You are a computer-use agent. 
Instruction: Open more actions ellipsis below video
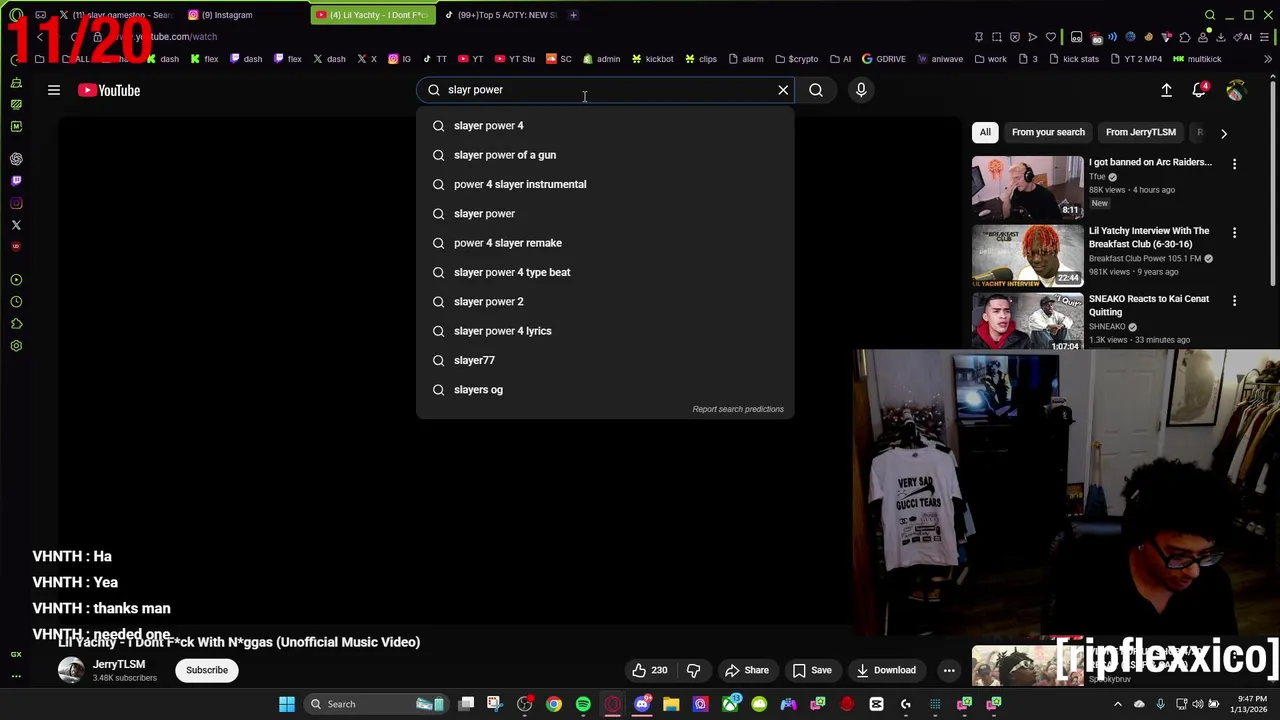point(949,670)
